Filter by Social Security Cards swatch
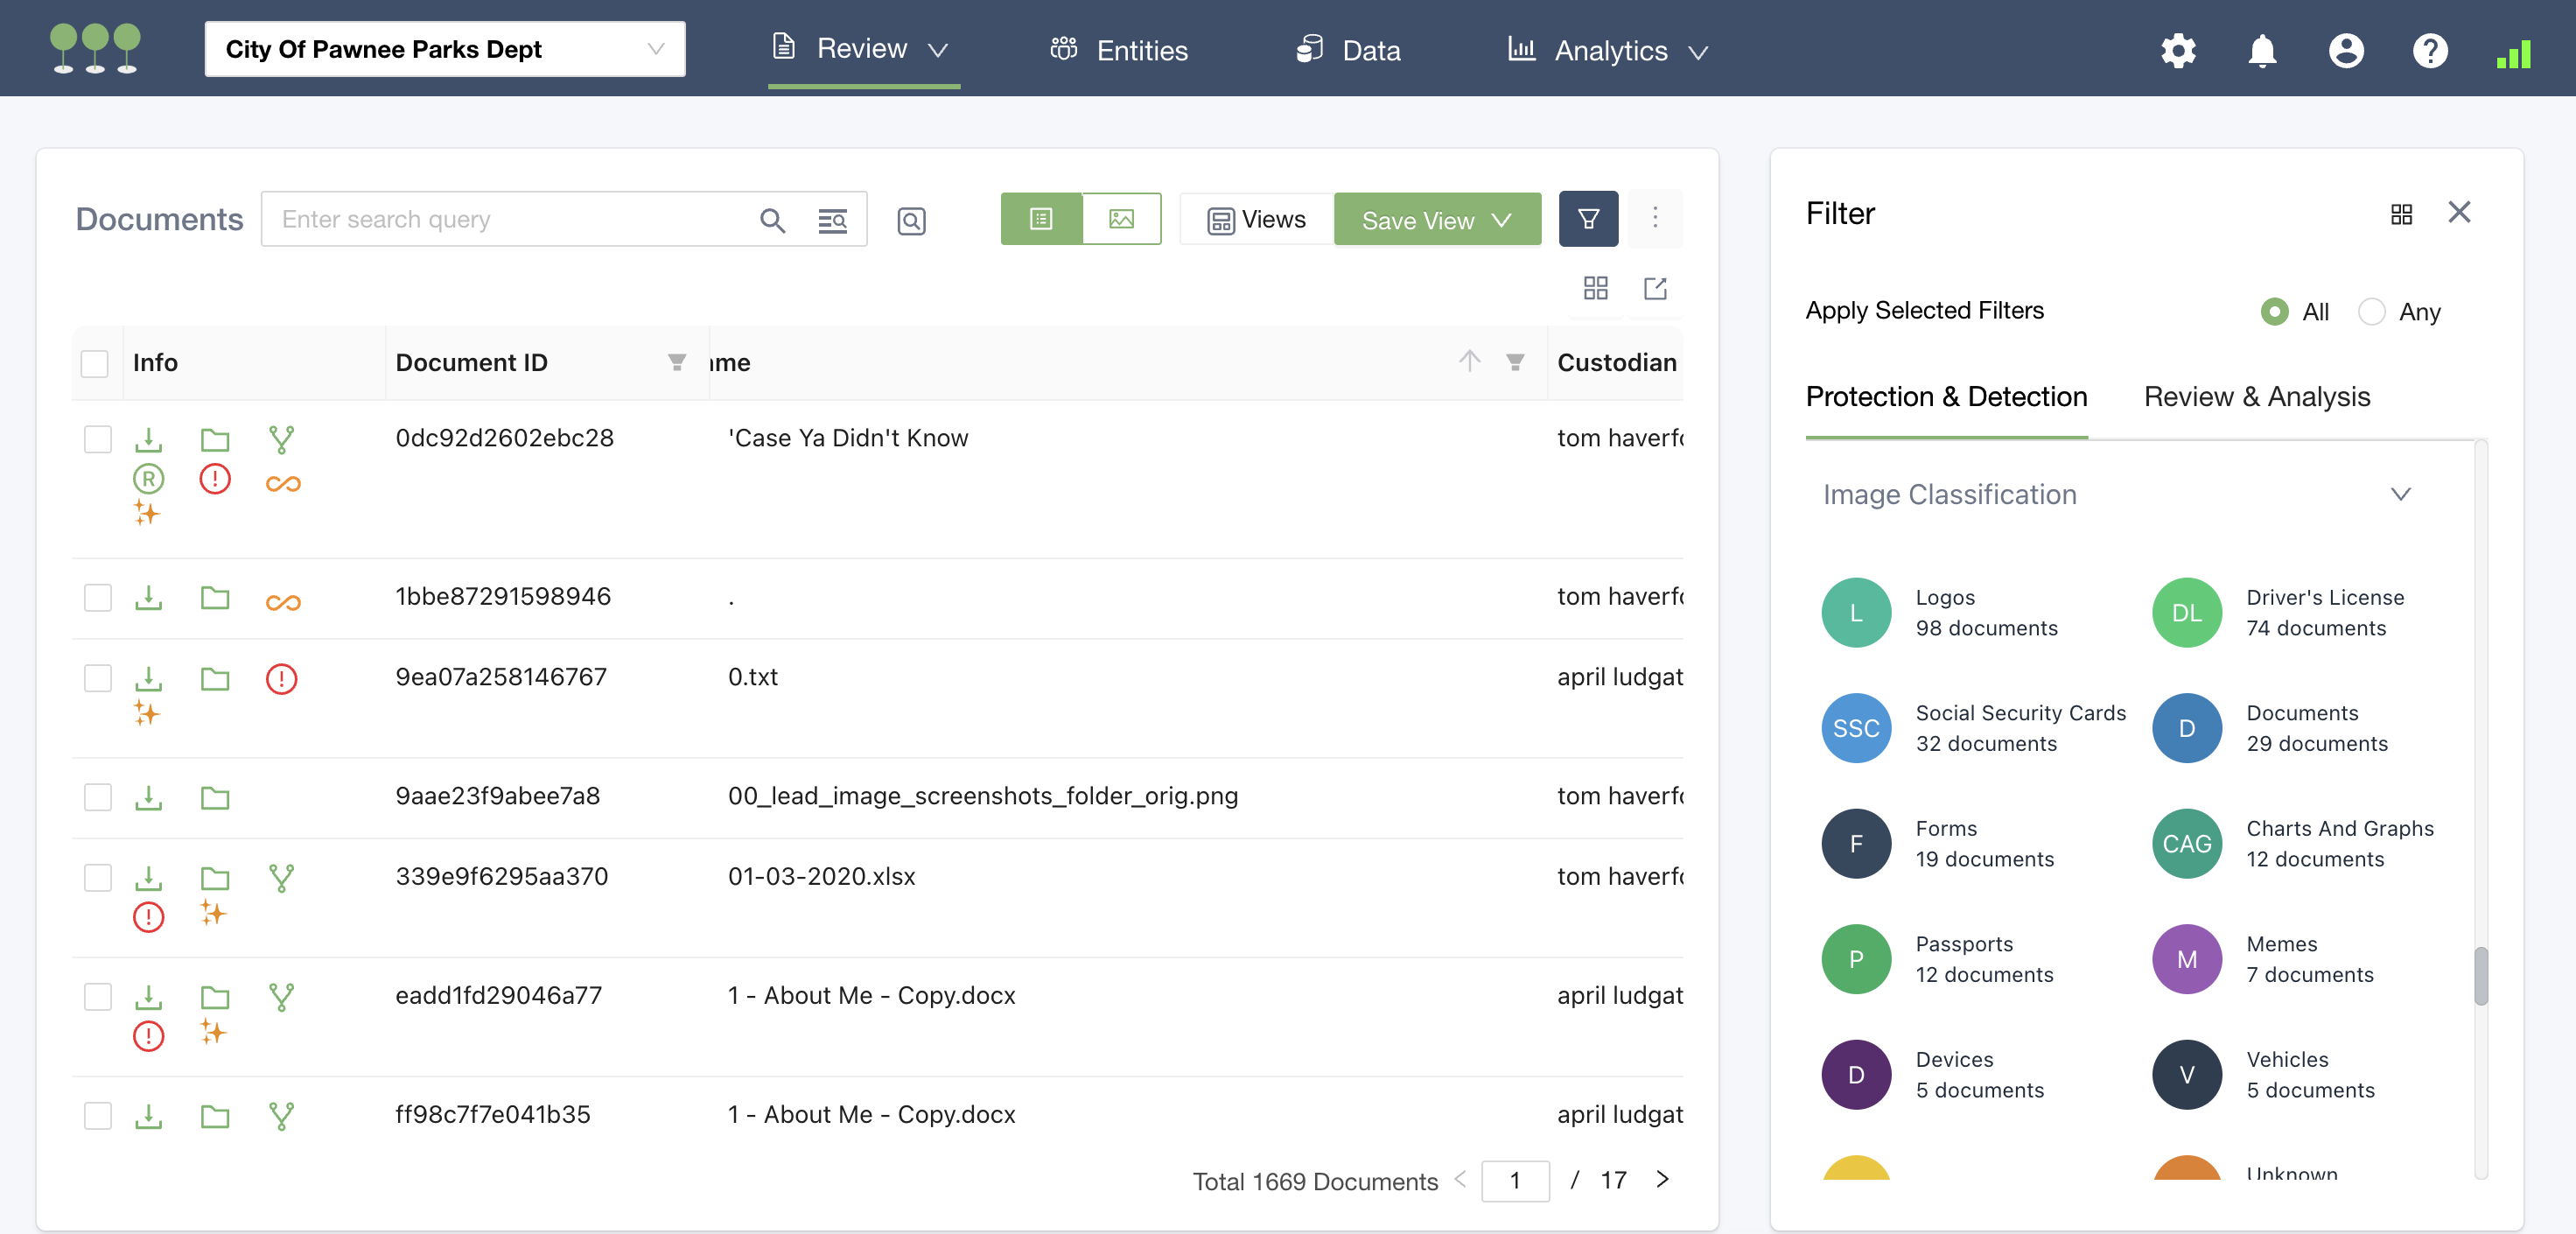The width and height of the screenshot is (2576, 1234). click(1855, 728)
